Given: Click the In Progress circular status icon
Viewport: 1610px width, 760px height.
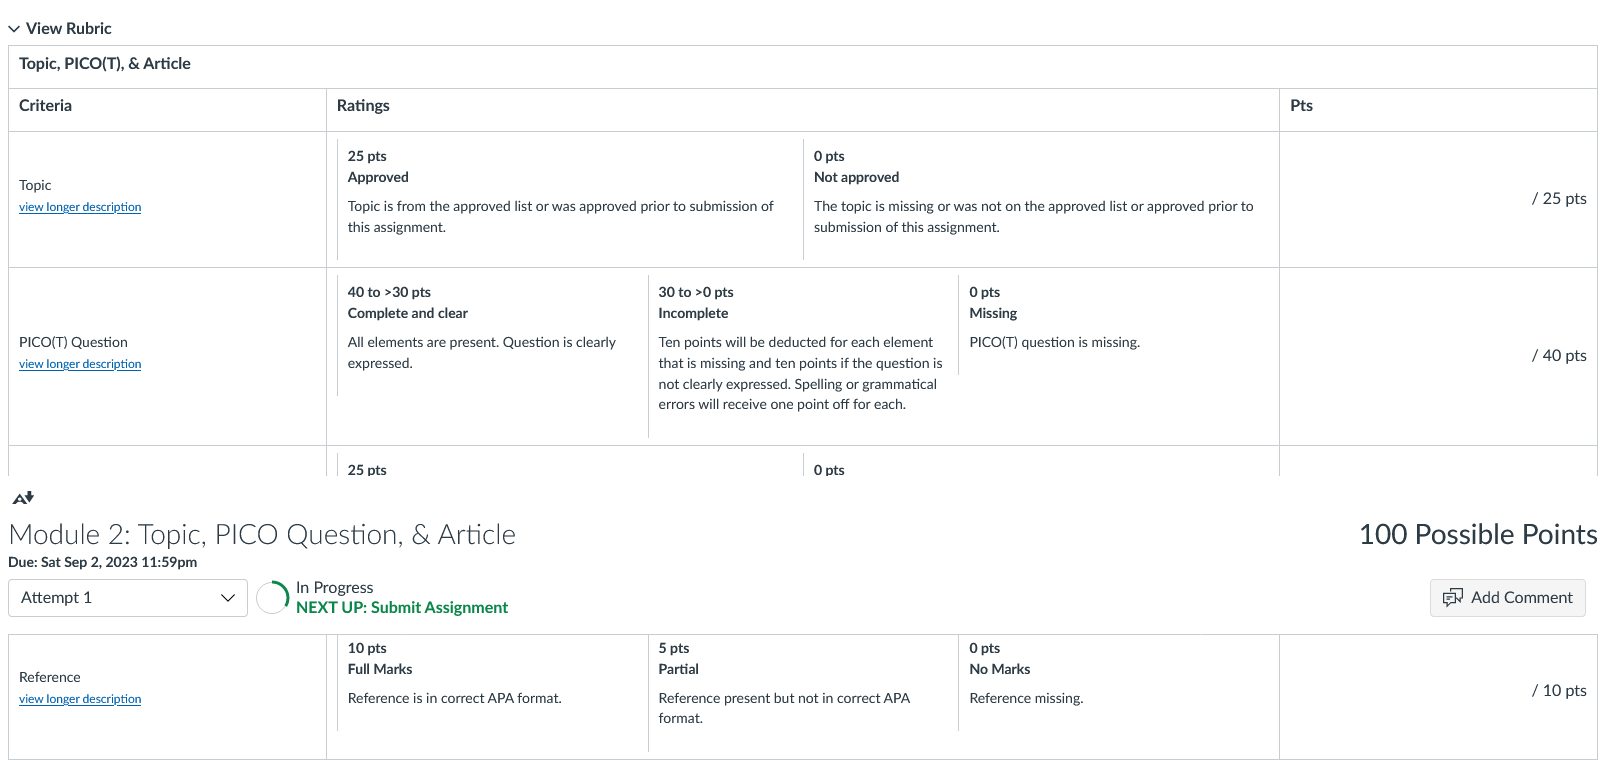Looking at the screenshot, I should tap(273, 598).
